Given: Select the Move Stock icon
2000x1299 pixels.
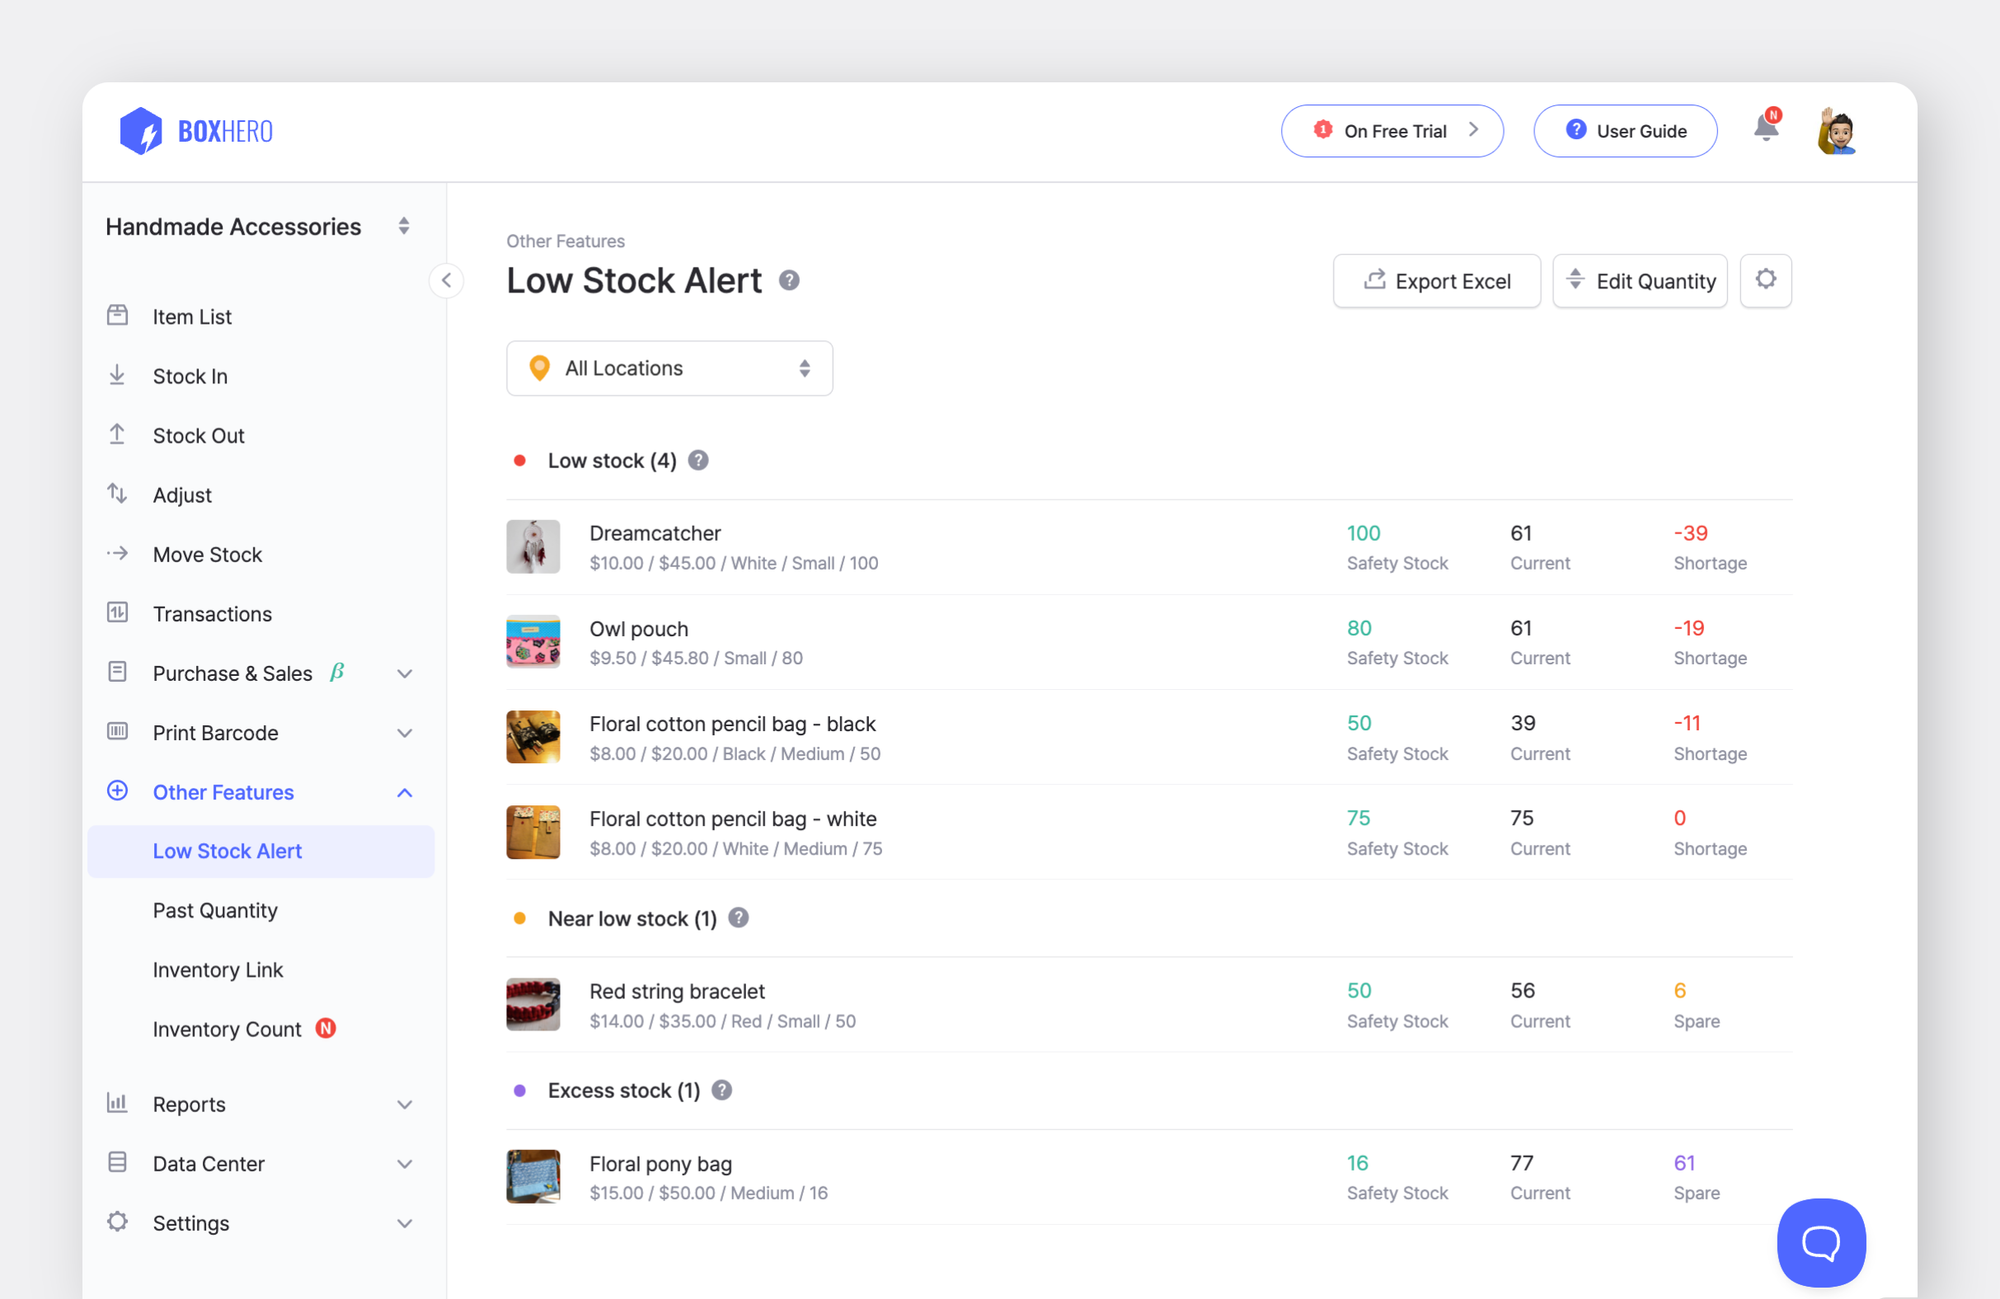Looking at the screenshot, I should click(117, 553).
